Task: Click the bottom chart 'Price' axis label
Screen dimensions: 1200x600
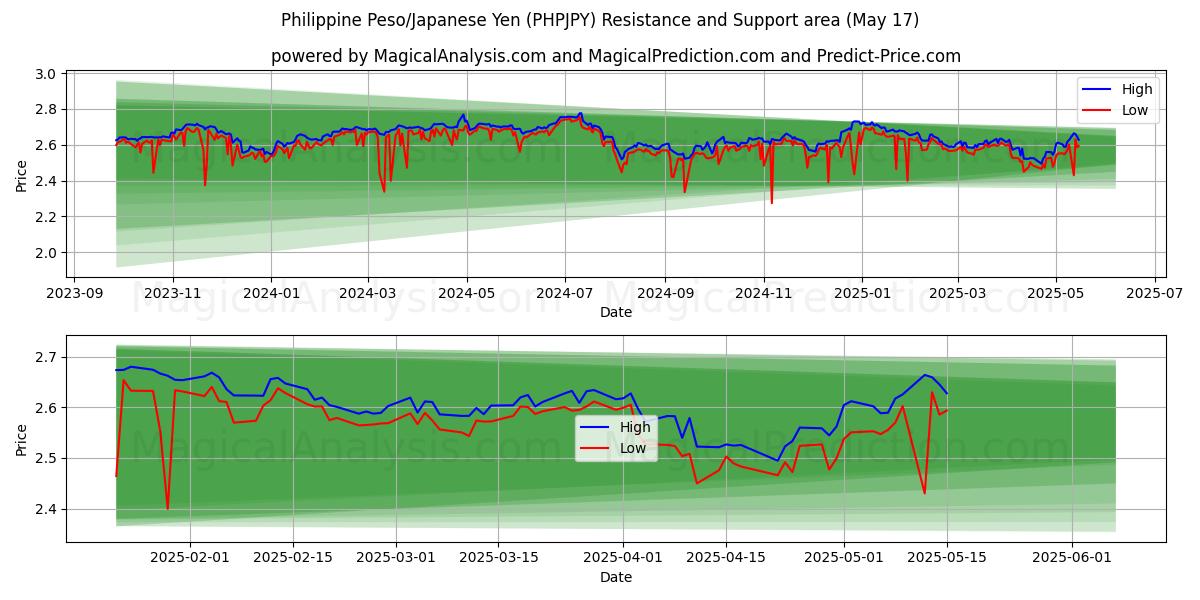Action: [x=22, y=438]
